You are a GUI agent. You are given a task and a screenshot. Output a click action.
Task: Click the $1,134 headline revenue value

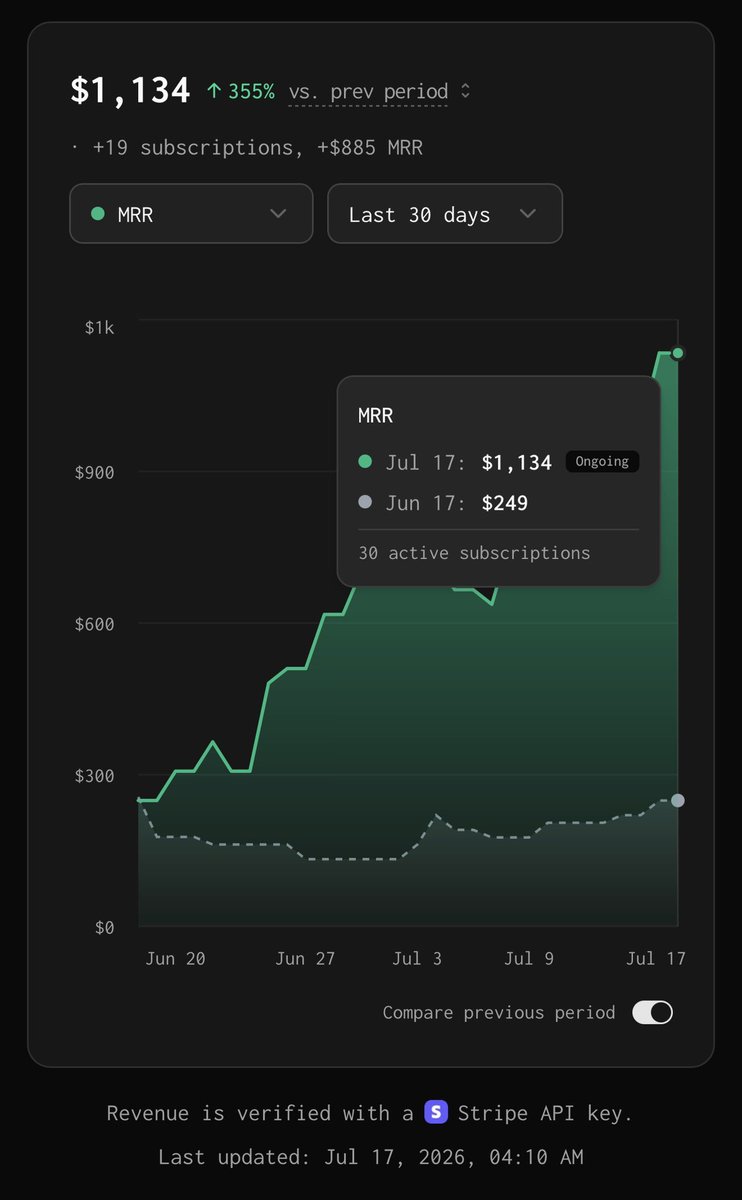pos(130,90)
